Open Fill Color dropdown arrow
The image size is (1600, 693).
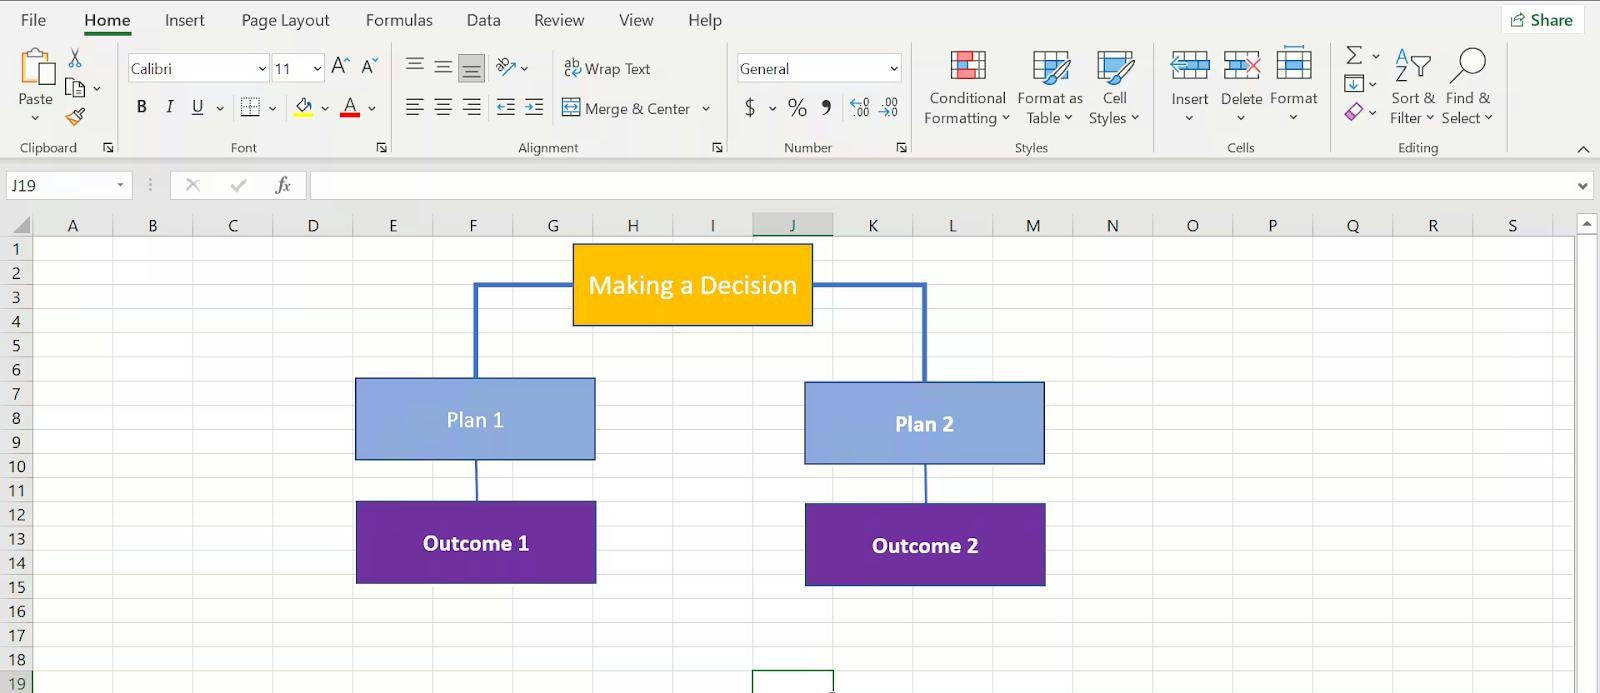(325, 108)
